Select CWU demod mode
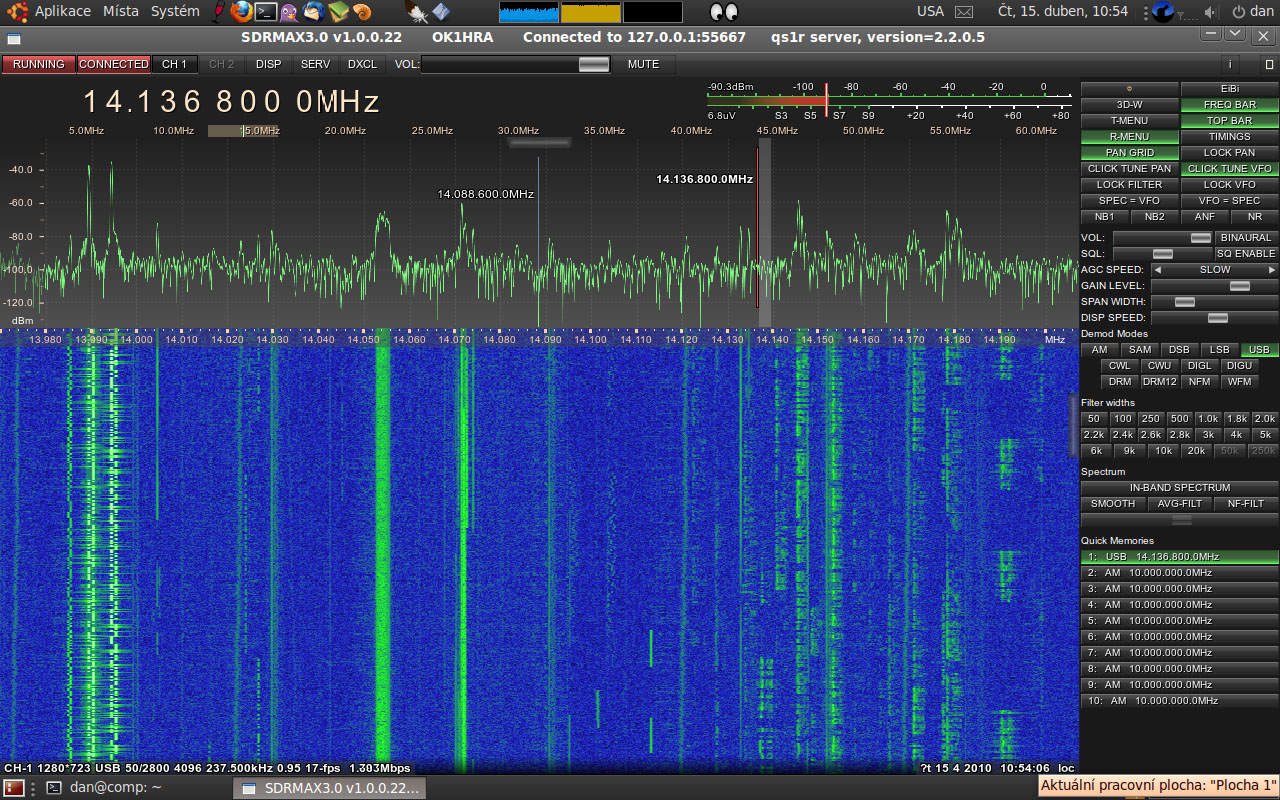Viewport: 1280px width, 800px height. pyautogui.click(x=1160, y=366)
